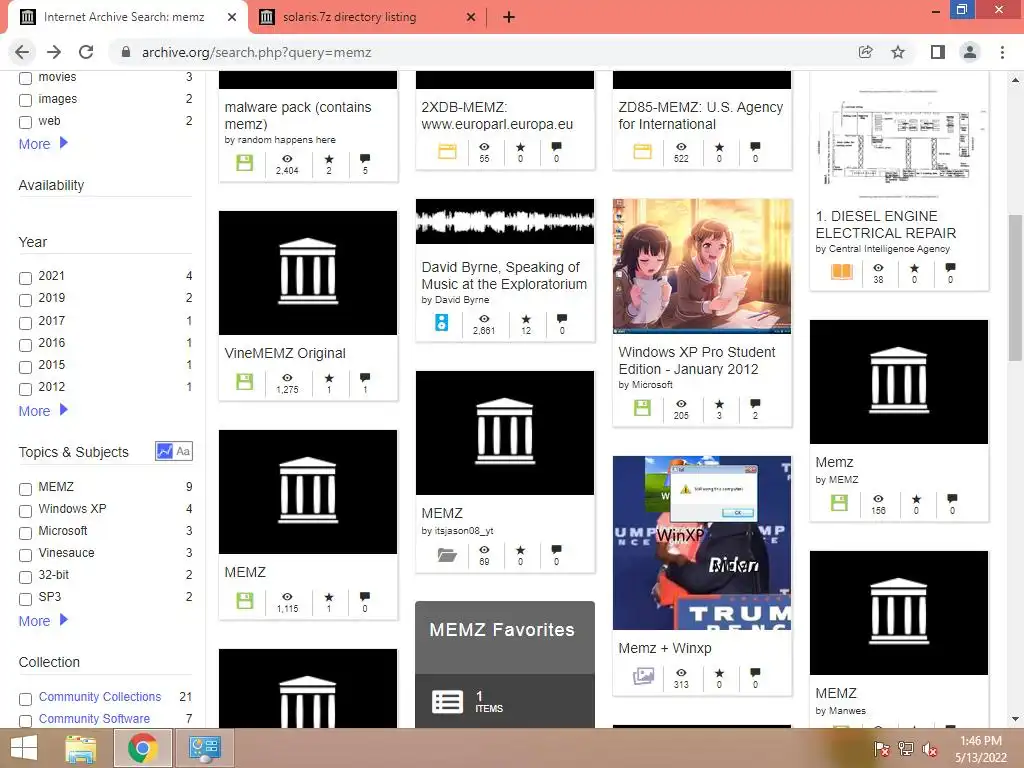Open a new browser tab
Image resolution: width=1024 pixels, height=768 pixels.
pos(509,17)
